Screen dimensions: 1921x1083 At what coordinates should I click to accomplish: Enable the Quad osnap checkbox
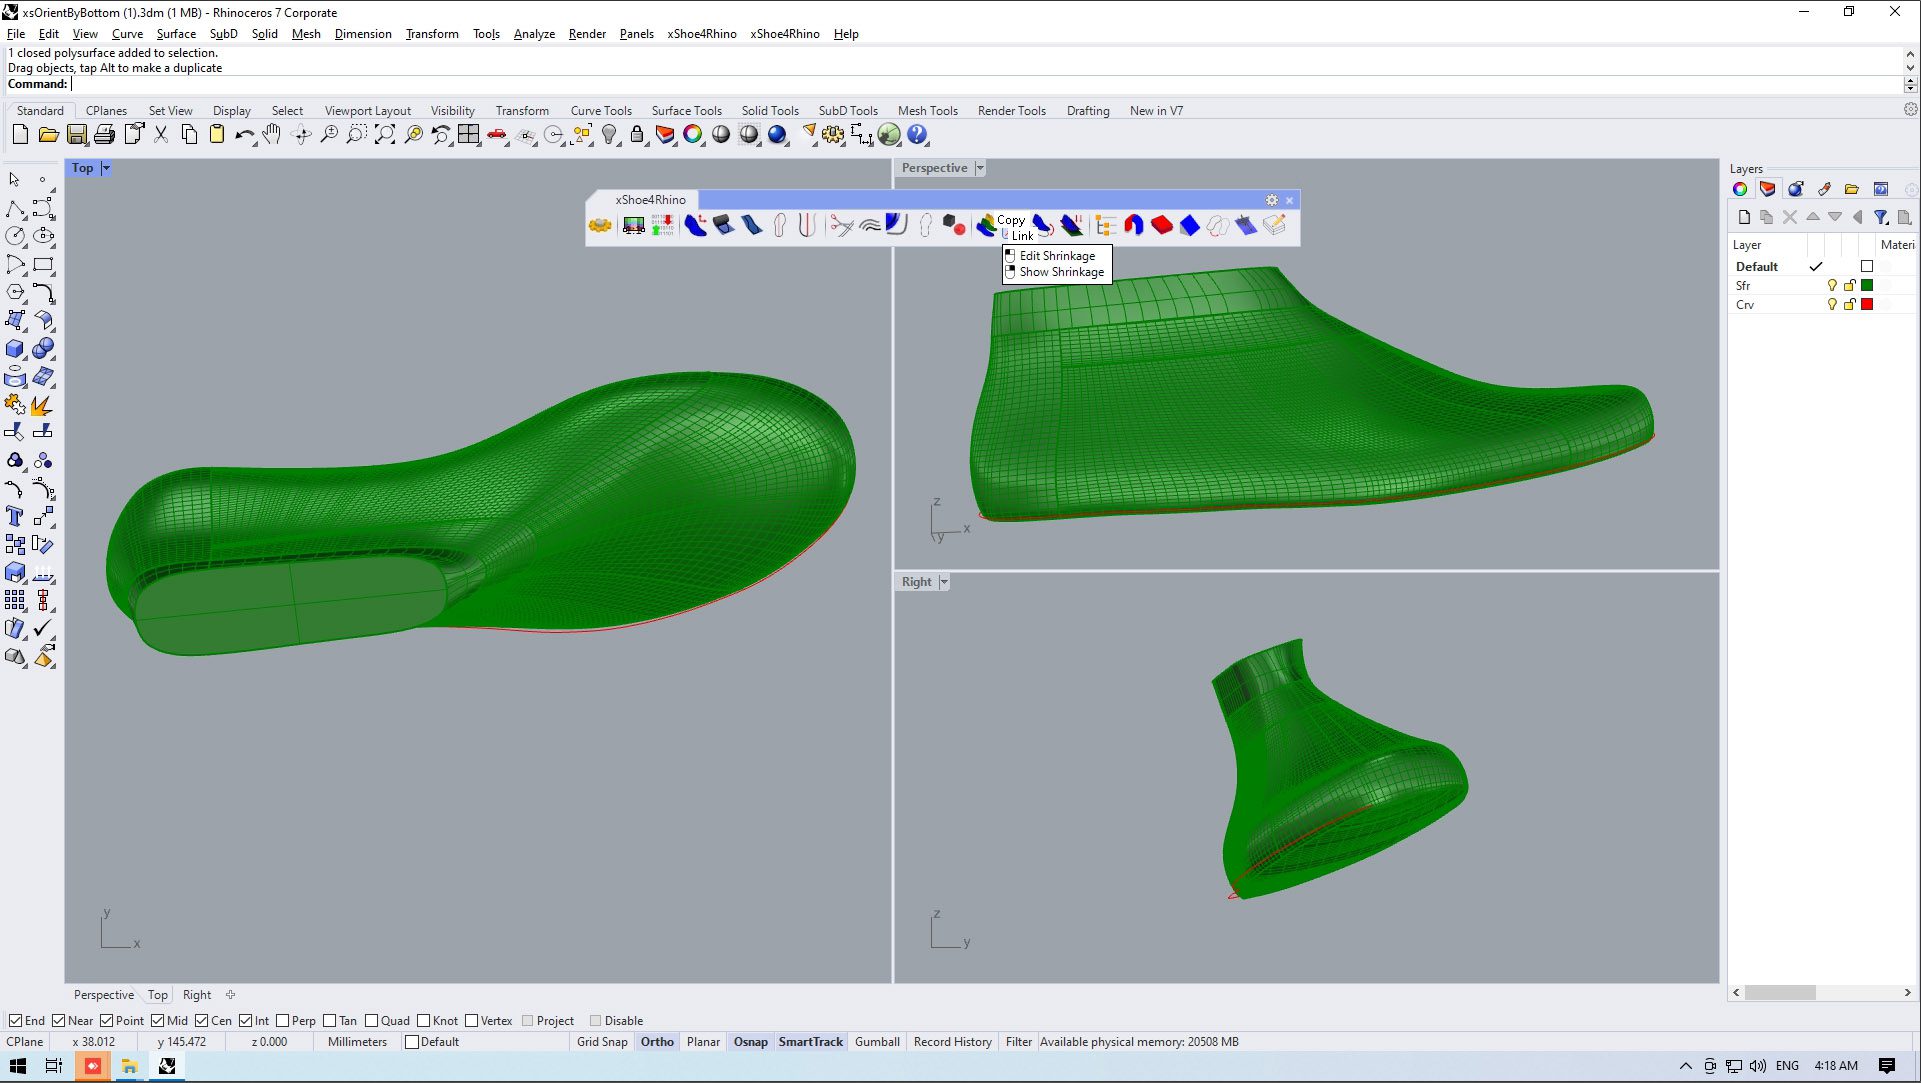click(372, 1021)
